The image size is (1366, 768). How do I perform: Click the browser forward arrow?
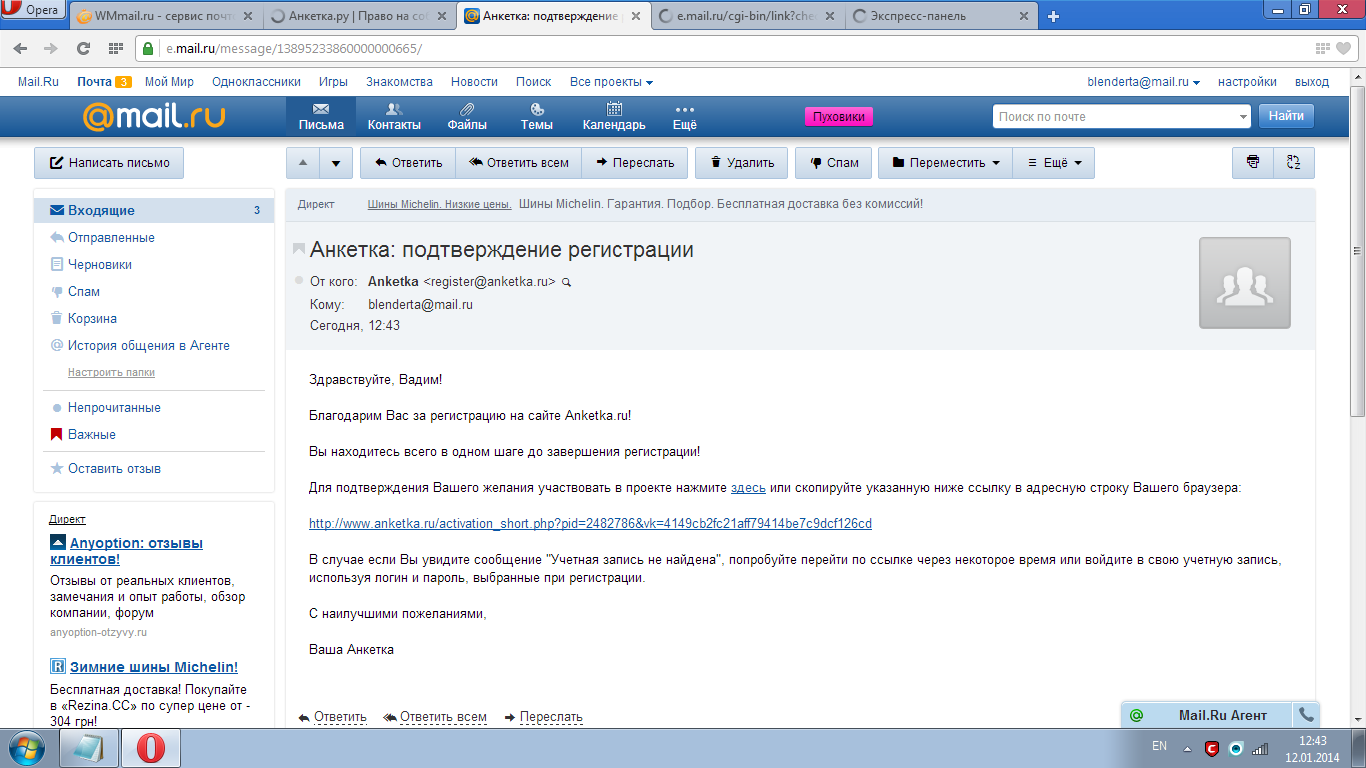click(x=50, y=48)
